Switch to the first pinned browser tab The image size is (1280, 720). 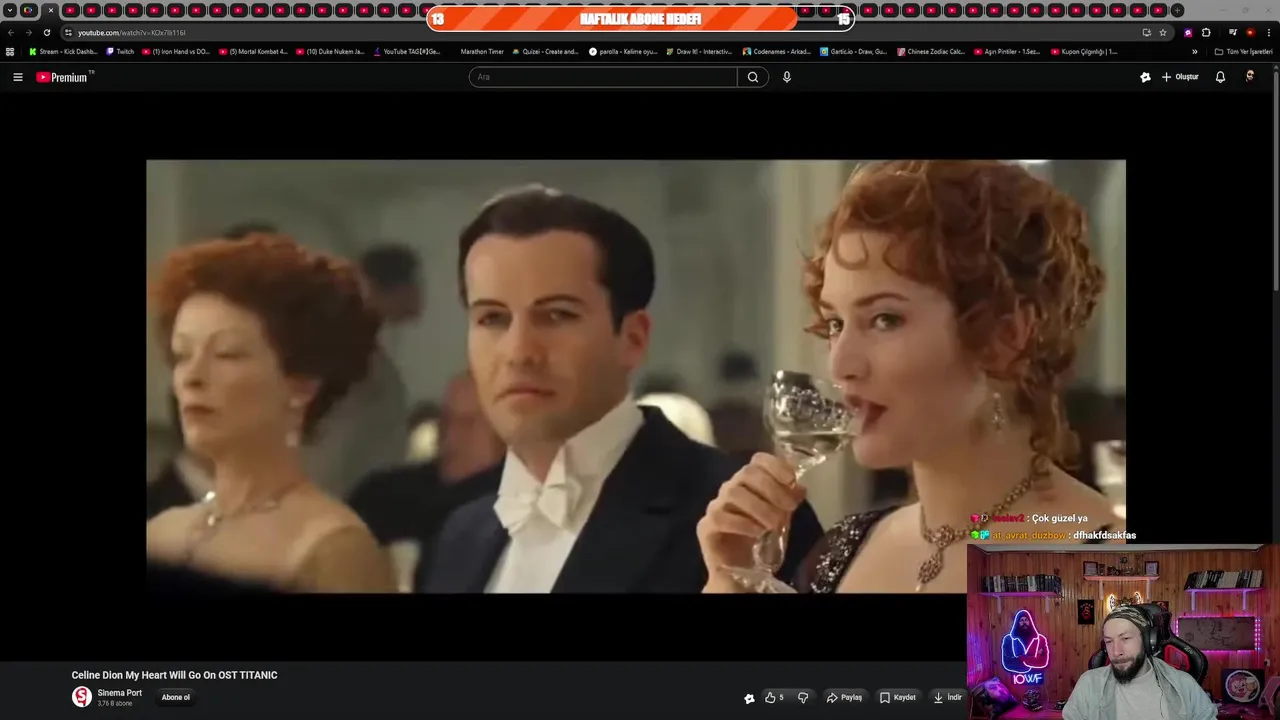28,10
